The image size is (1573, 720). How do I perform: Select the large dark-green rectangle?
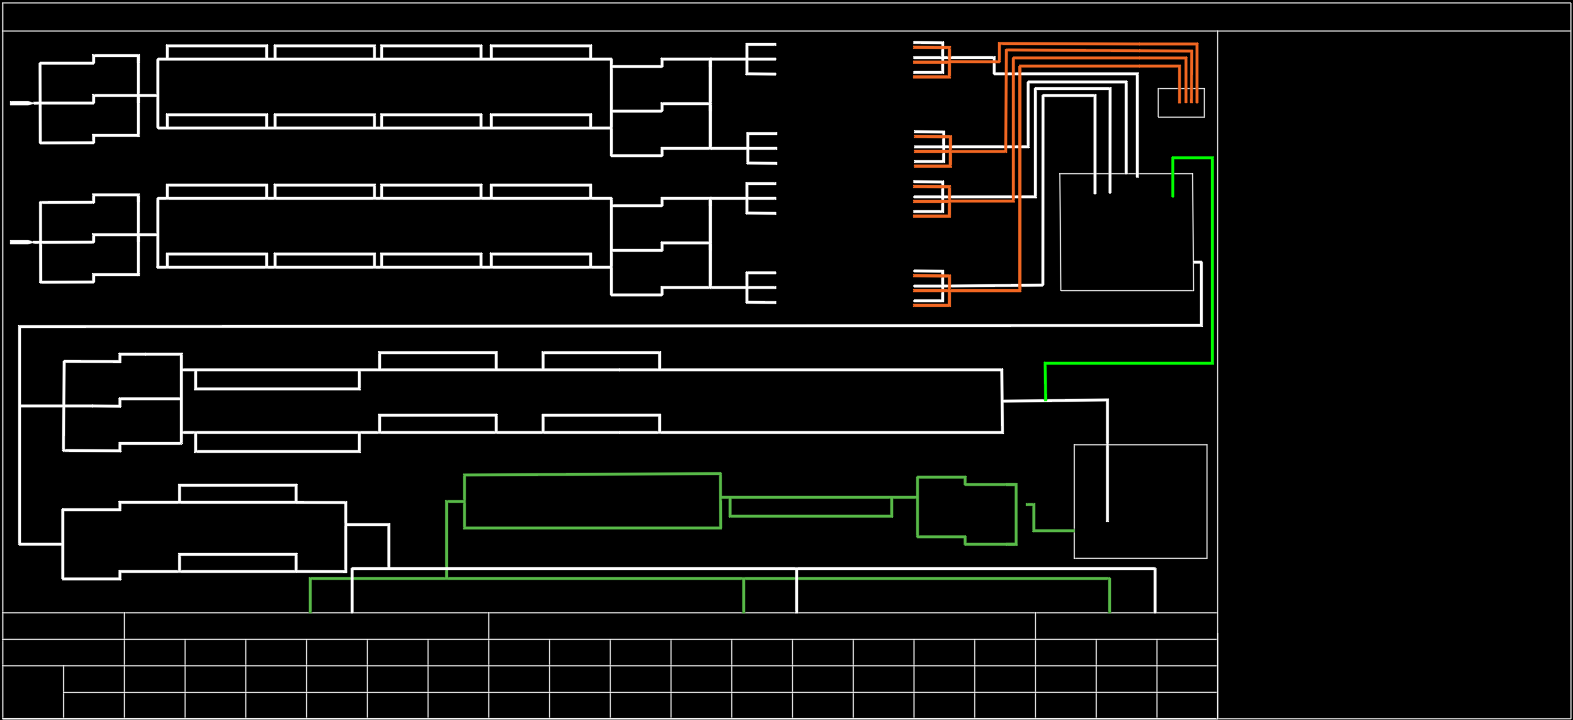click(x=592, y=501)
